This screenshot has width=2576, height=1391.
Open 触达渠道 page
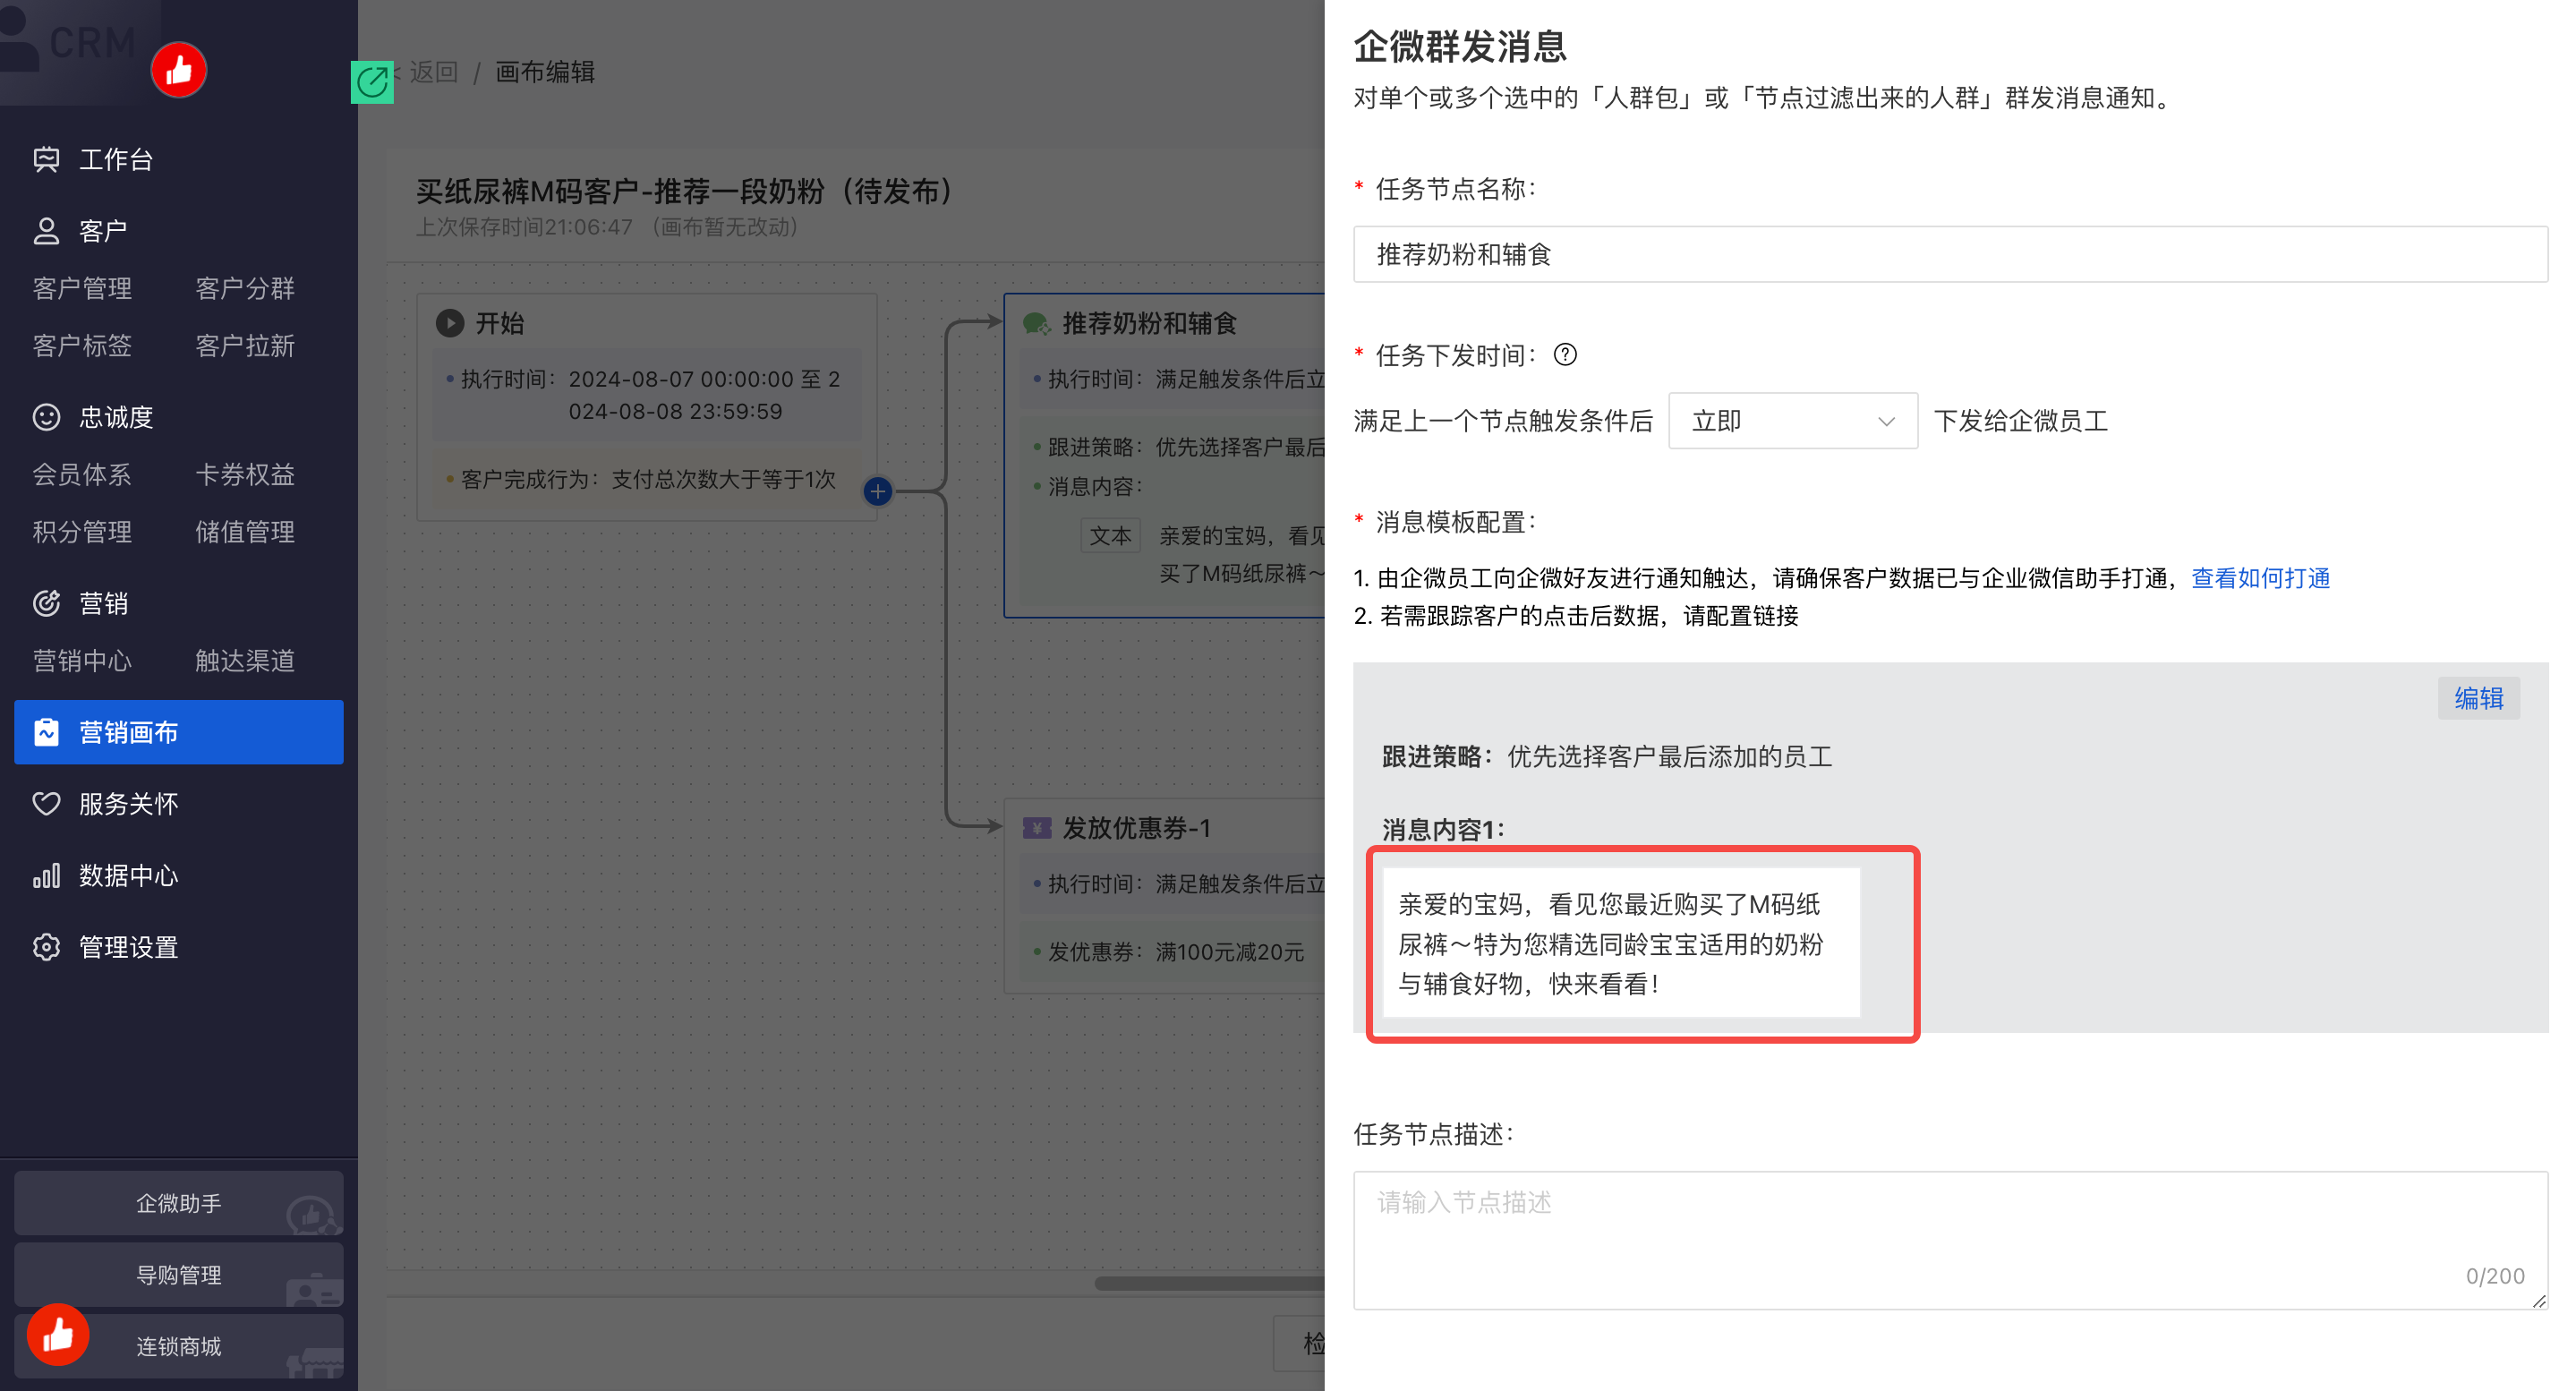245,661
